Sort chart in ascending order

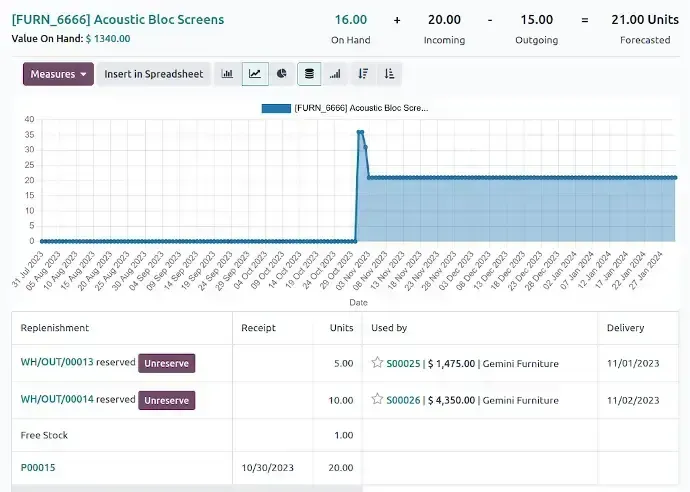coord(389,74)
